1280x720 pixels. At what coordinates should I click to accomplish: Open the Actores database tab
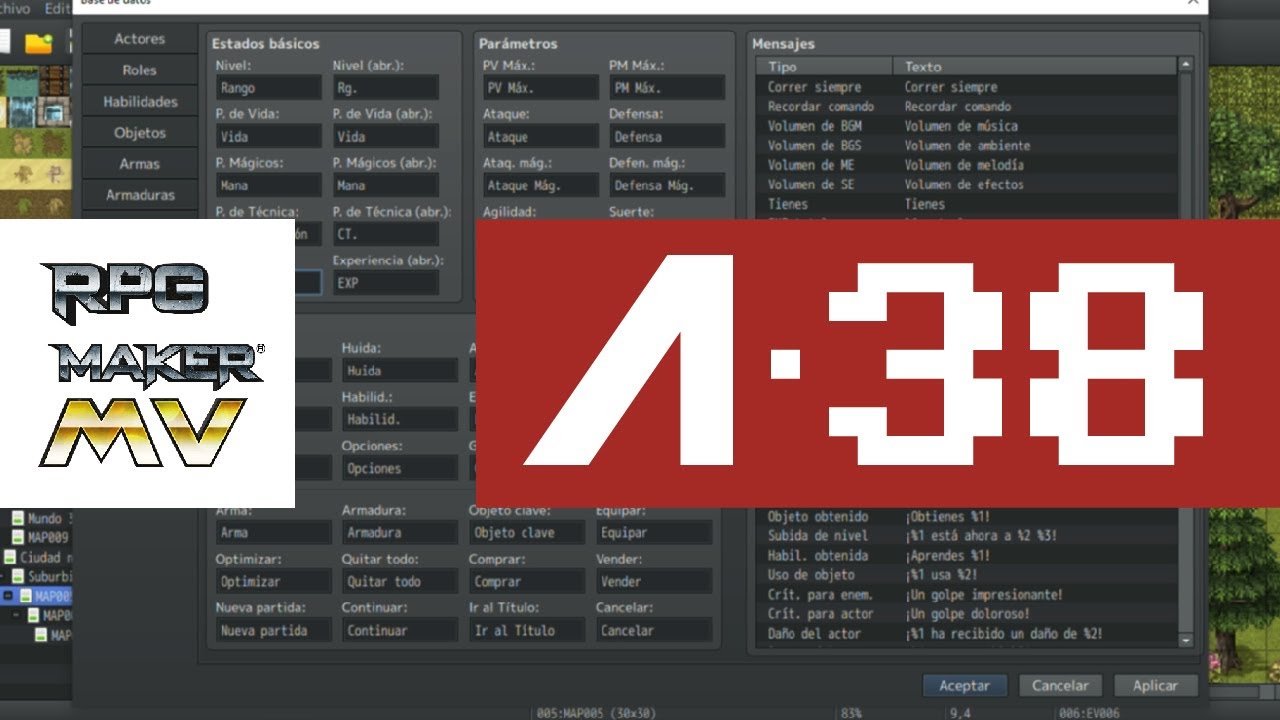tap(139, 39)
